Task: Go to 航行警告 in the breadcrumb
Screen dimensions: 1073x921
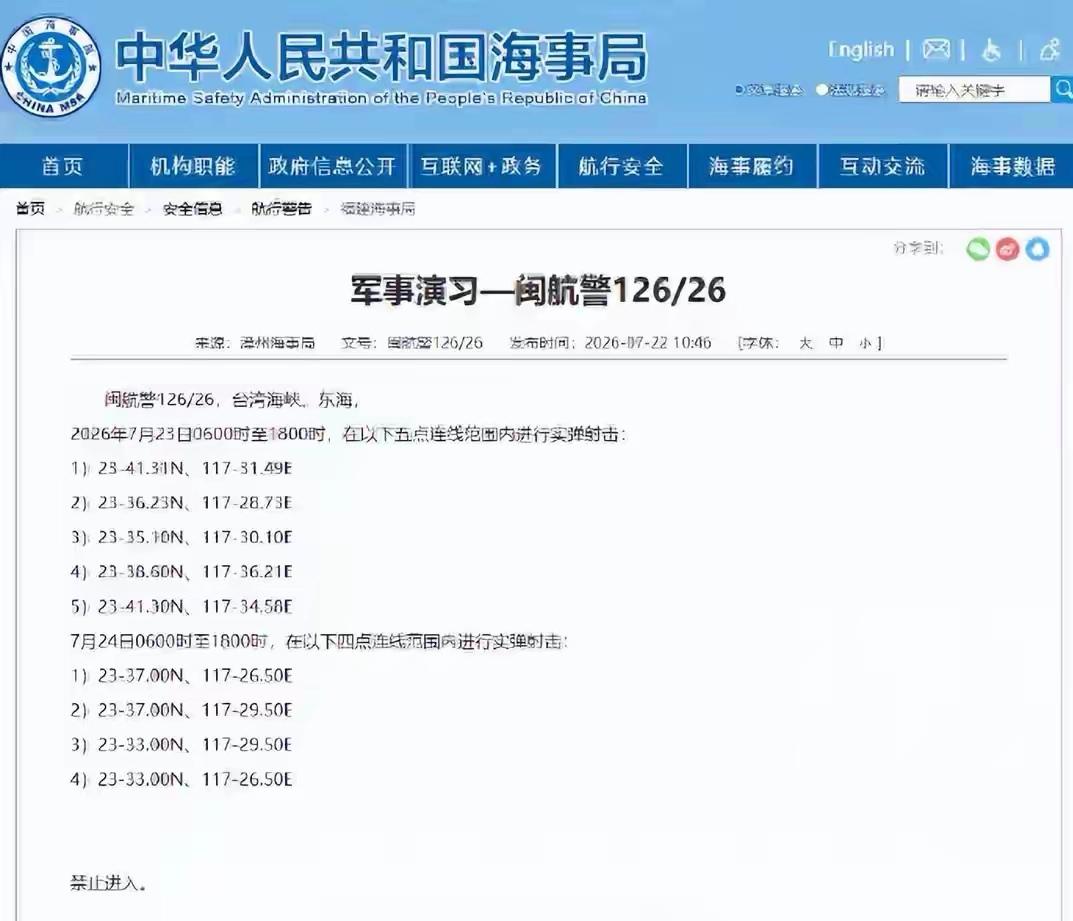Action: click(281, 209)
